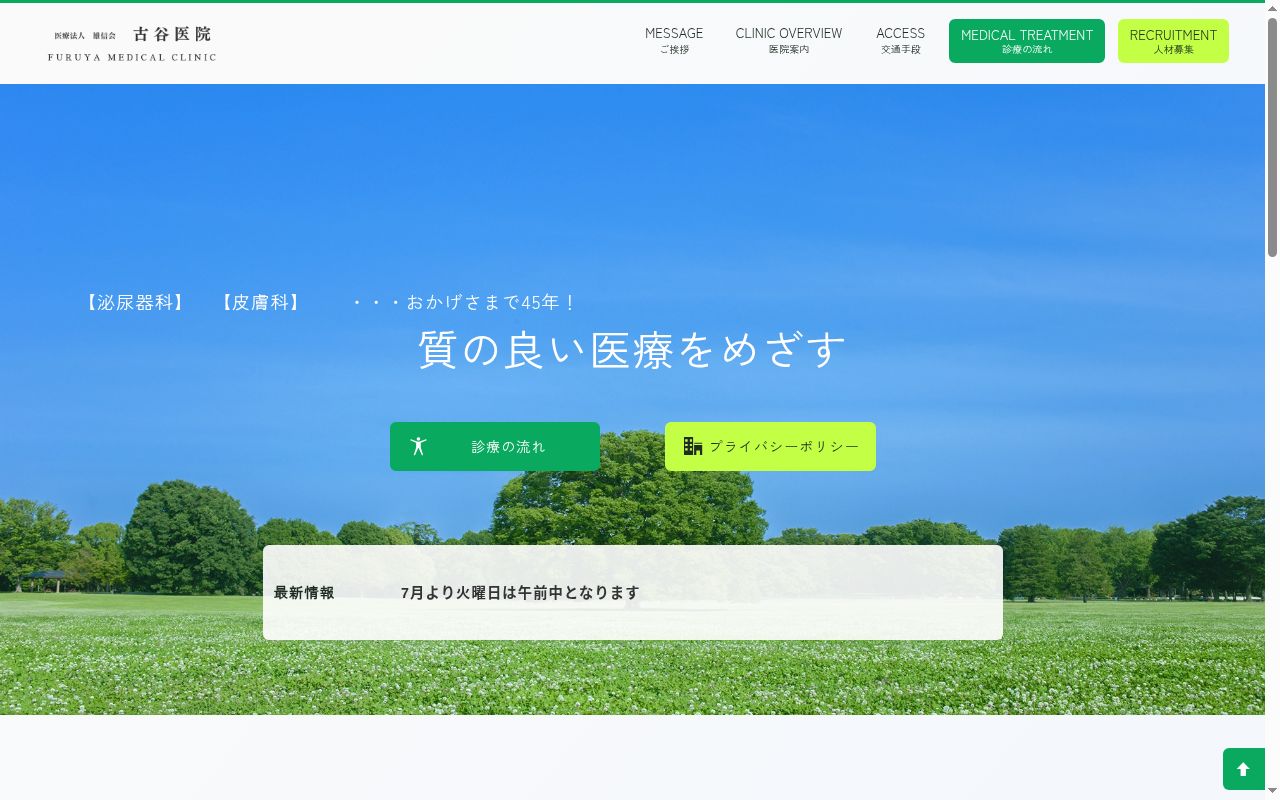Open the ACCESS 交通手段 page

(x=901, y=41)
